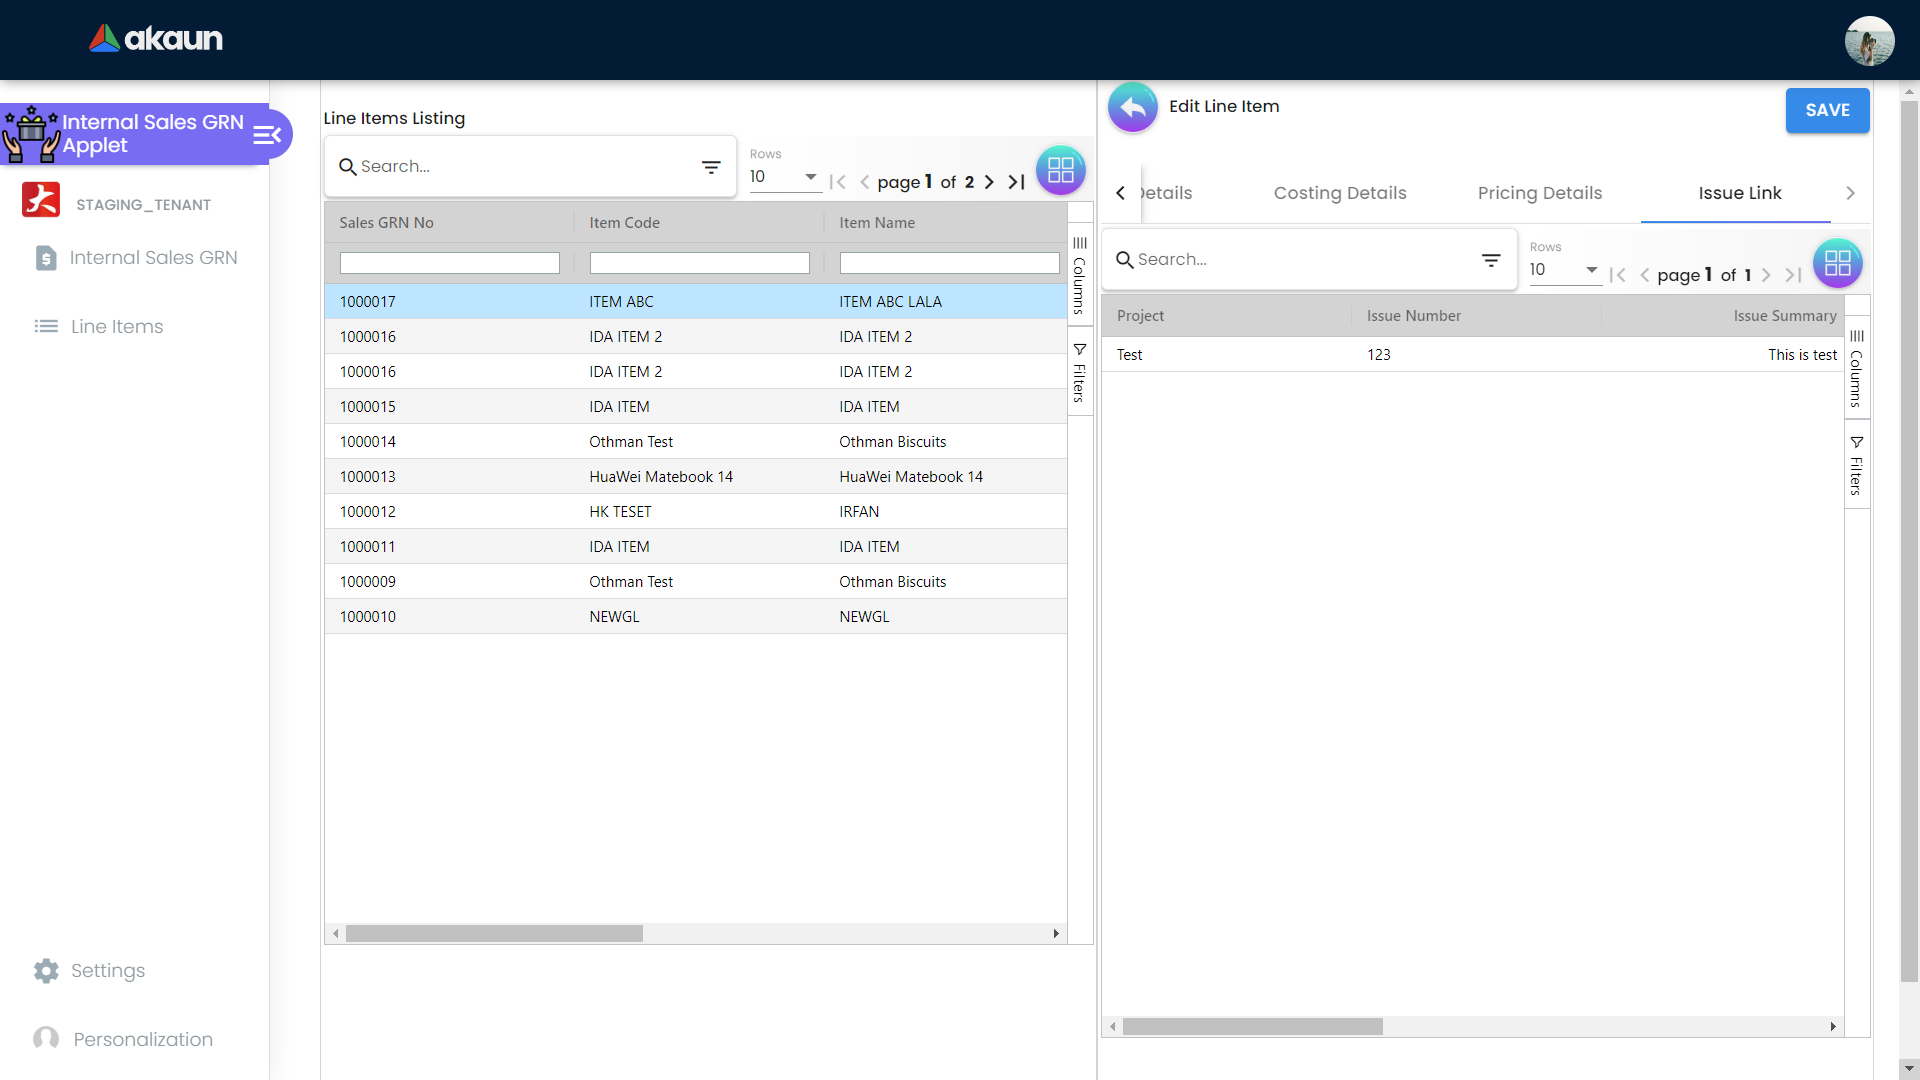The image size is (1920, 1080).
Task: Toggle Filters side panel in Line Items Listing
Action: [x=1080, y=373]
